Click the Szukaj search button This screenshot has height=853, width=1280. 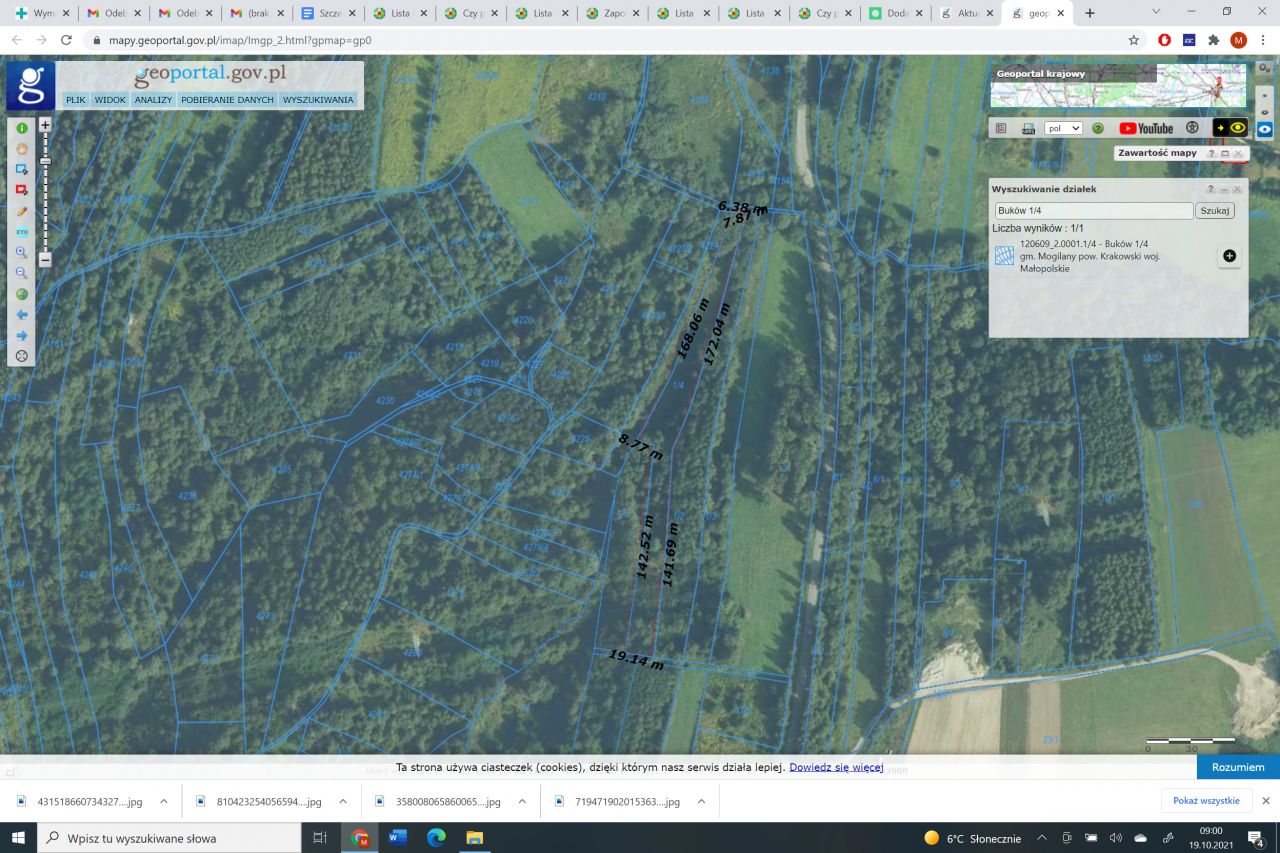coord(1215,211)
